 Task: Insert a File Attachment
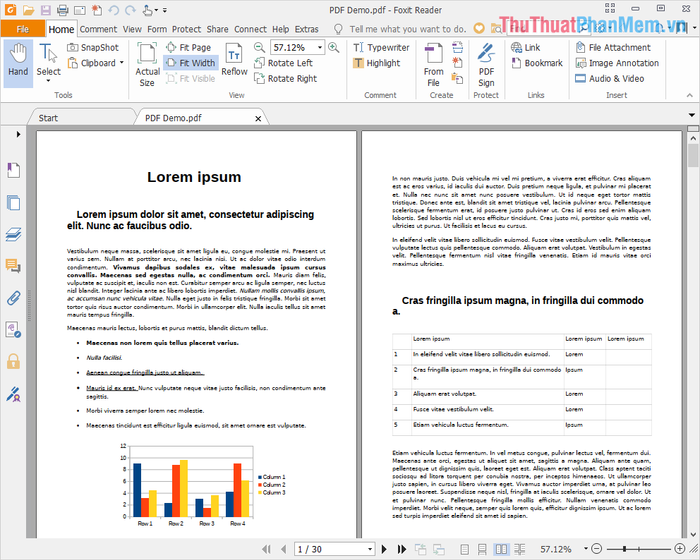coord(613,47)
